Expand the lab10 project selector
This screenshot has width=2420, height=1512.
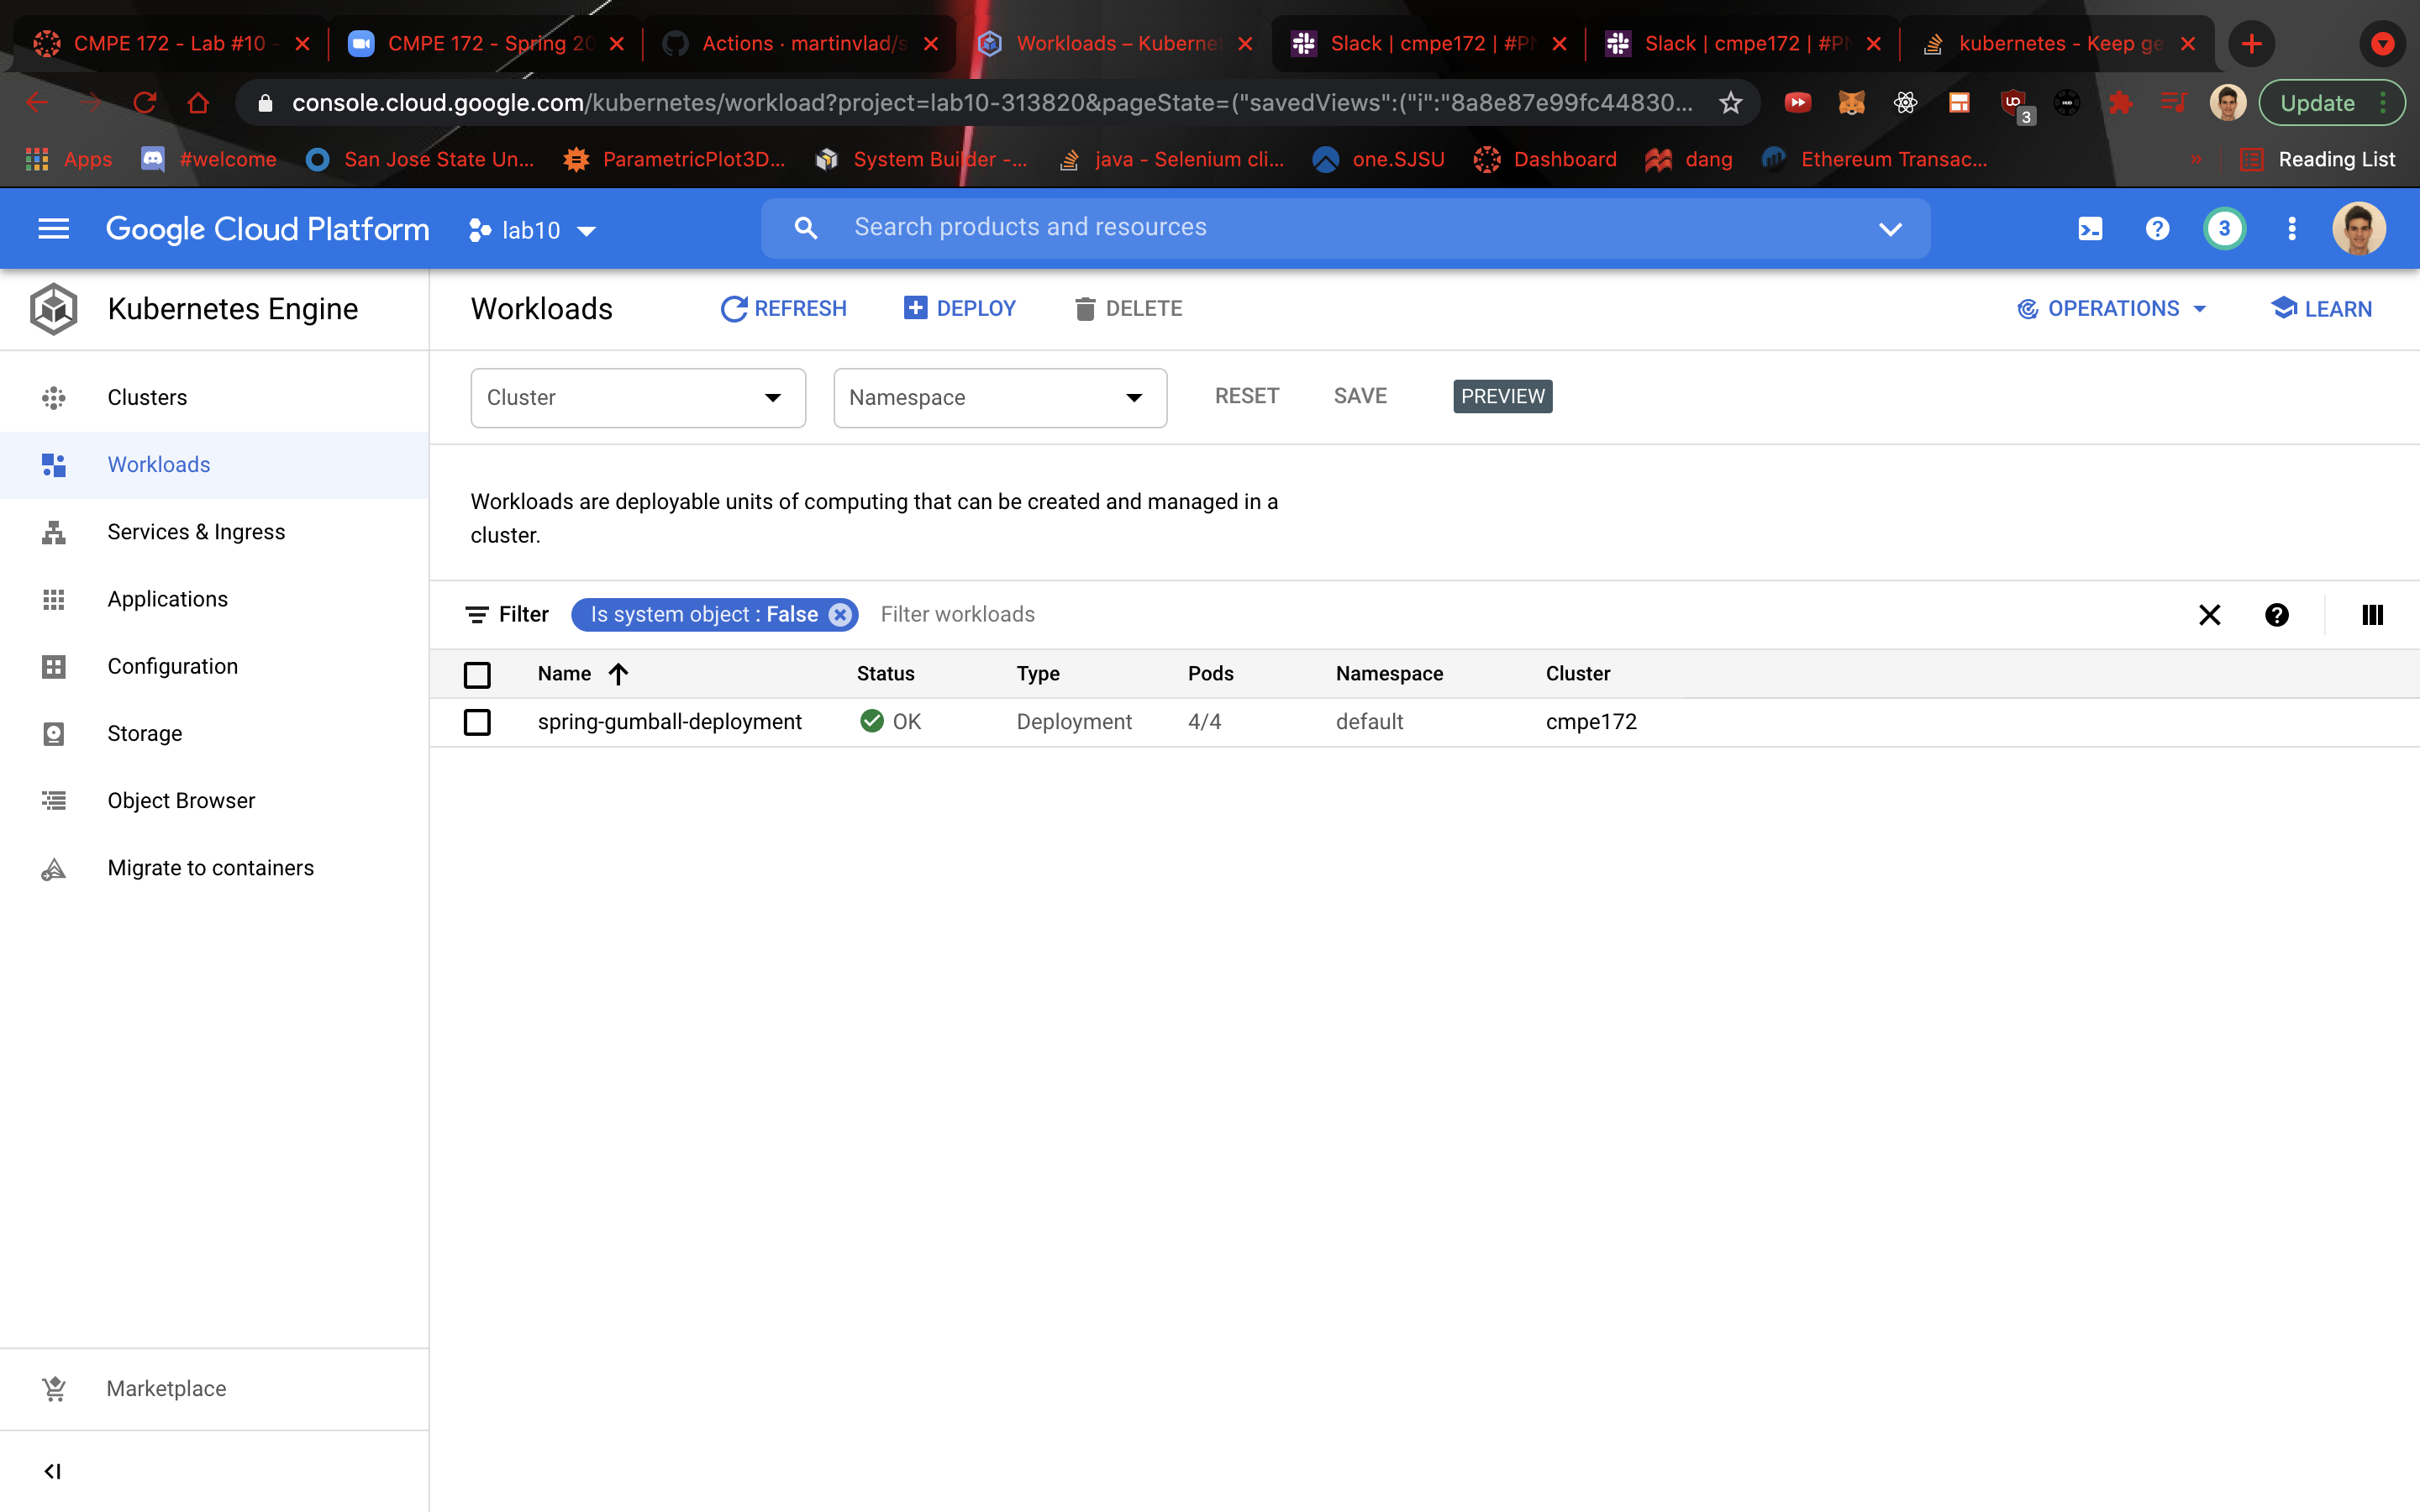[533, 231]
